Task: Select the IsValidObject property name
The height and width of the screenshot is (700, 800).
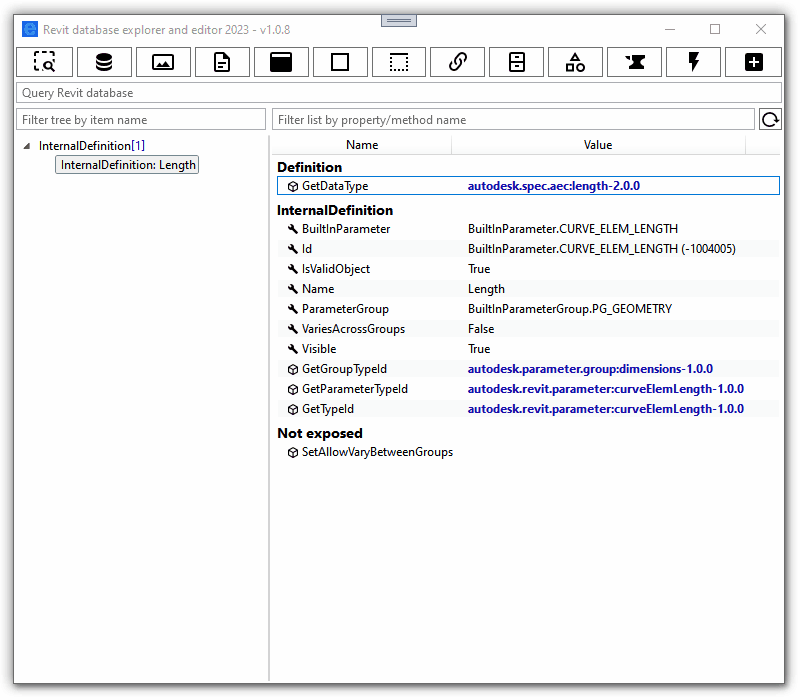Action: [x=336, y=269]
